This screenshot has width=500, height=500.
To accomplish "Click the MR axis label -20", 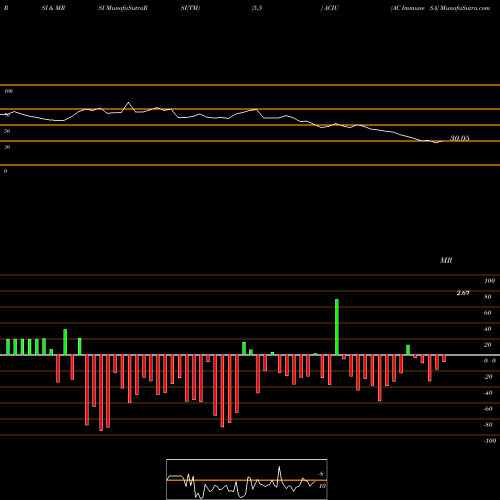I will (488, 377).
